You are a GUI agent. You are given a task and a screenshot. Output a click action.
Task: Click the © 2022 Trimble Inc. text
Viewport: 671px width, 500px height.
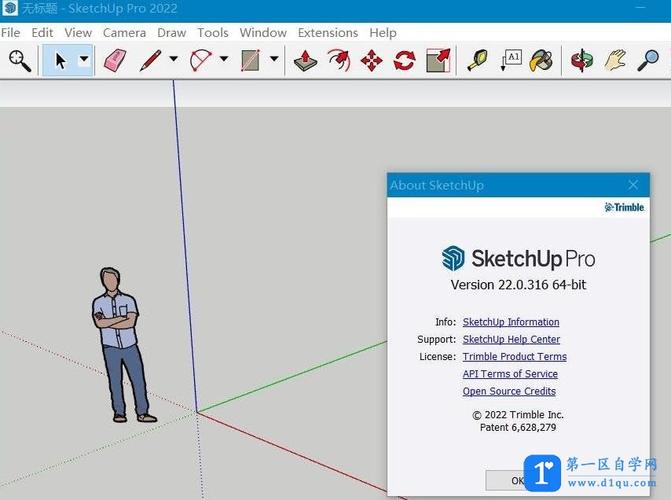click(x=518, y=415)
